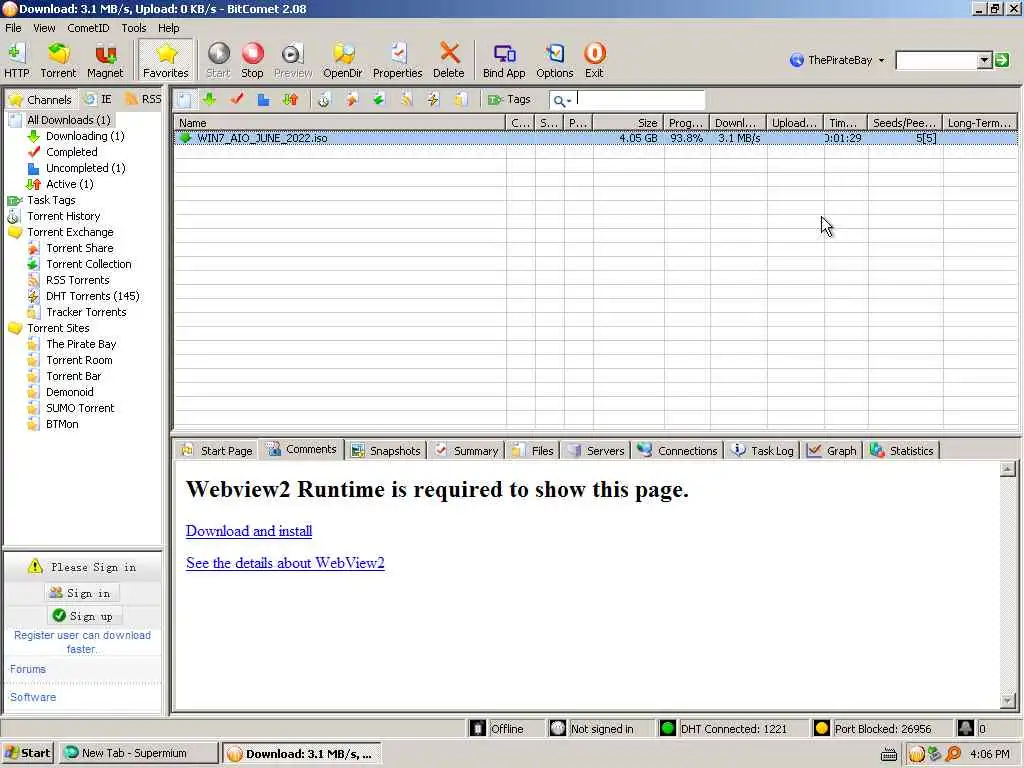This screenshot has height=768, width=1024.
Task: Expand the top-right search combo box arrow
Action: [985, 61]
